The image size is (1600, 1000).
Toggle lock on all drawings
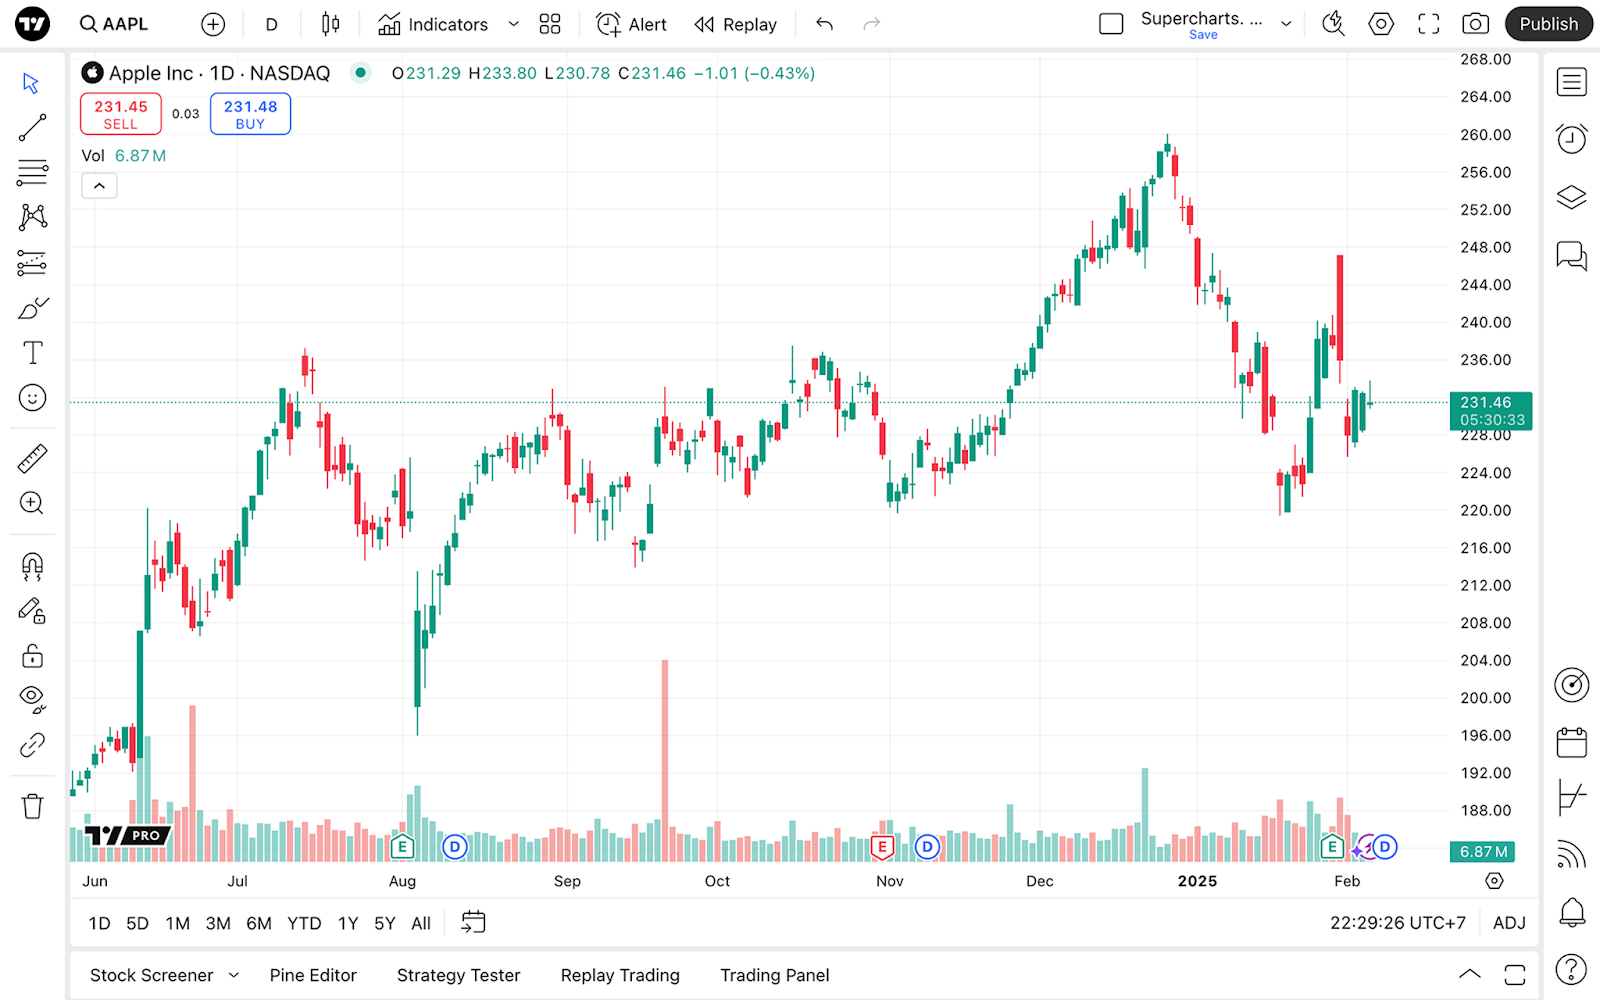pyautogui.click(x=32, y=656)
